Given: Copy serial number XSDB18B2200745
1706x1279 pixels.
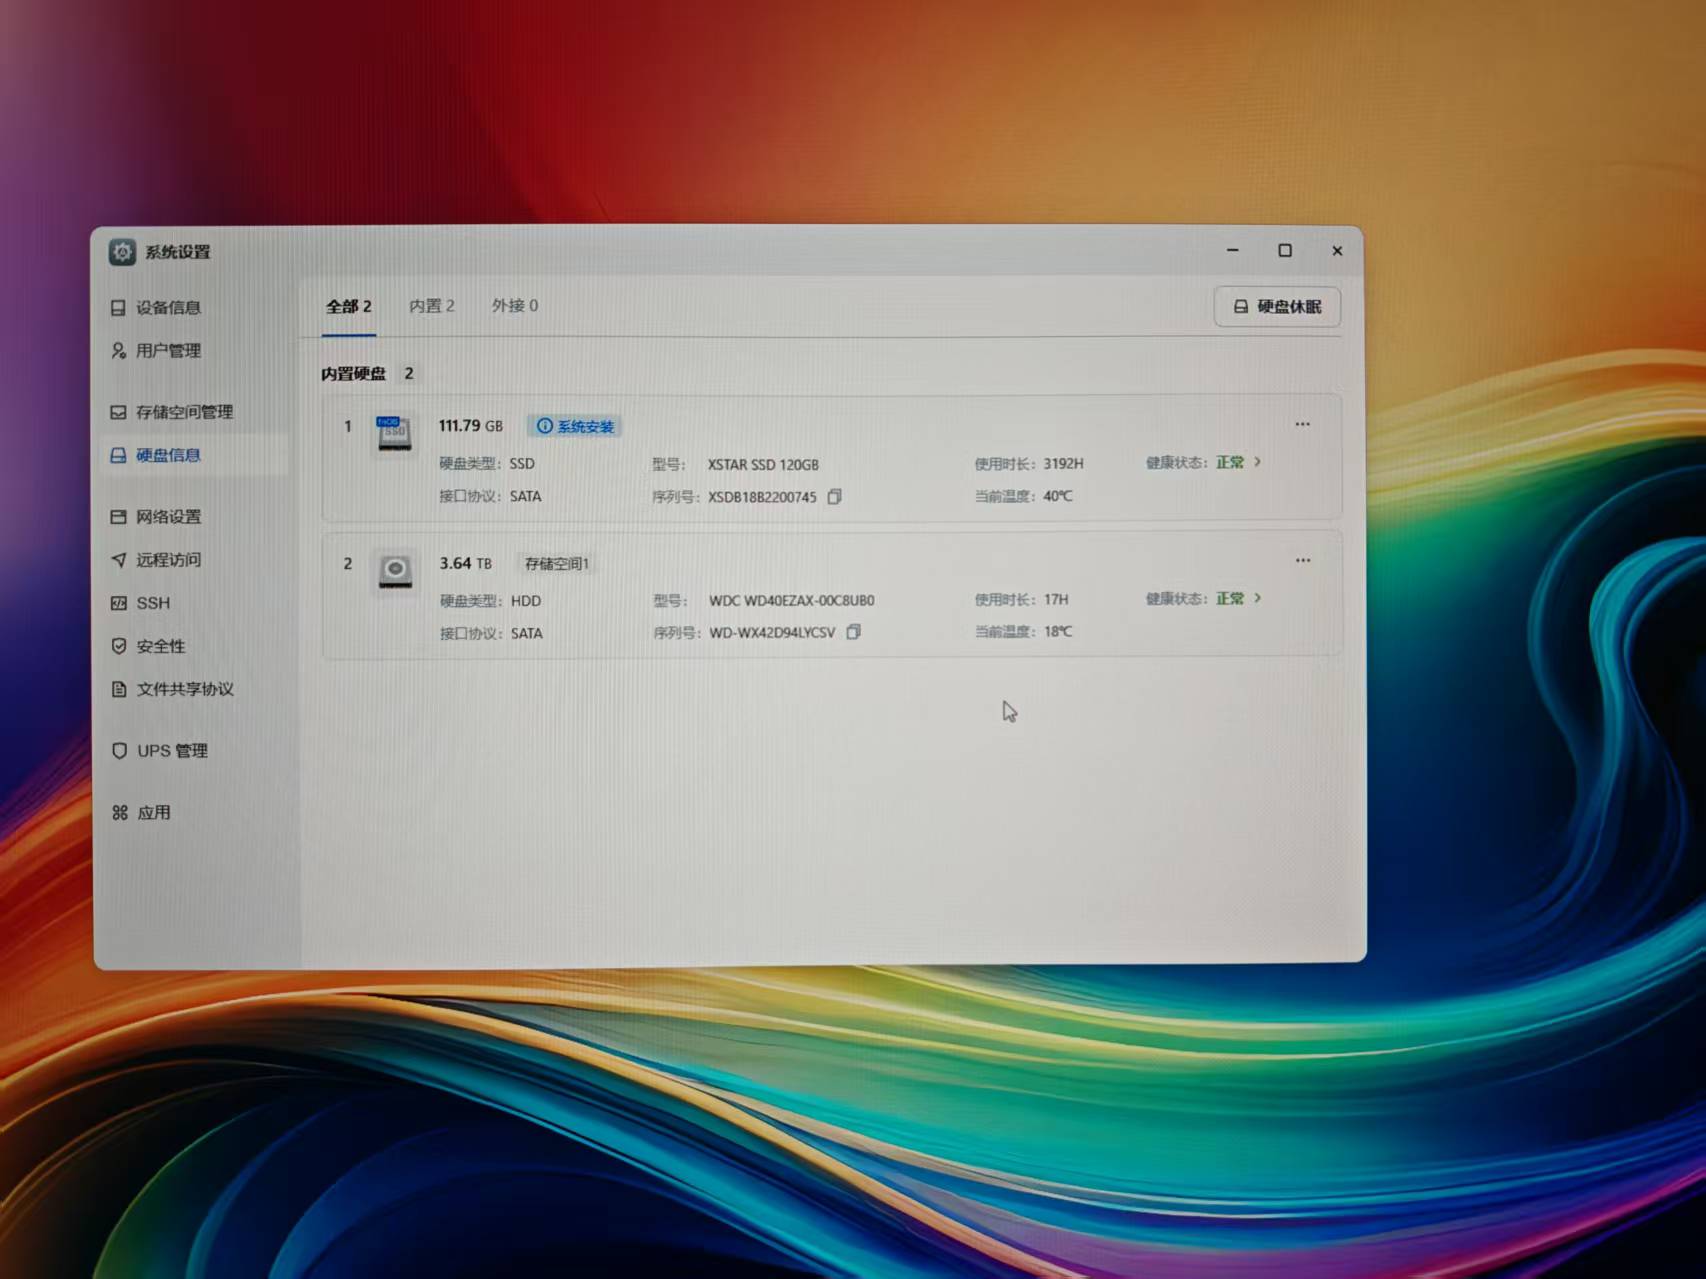Looking at the screenshot, I should 834,496.
